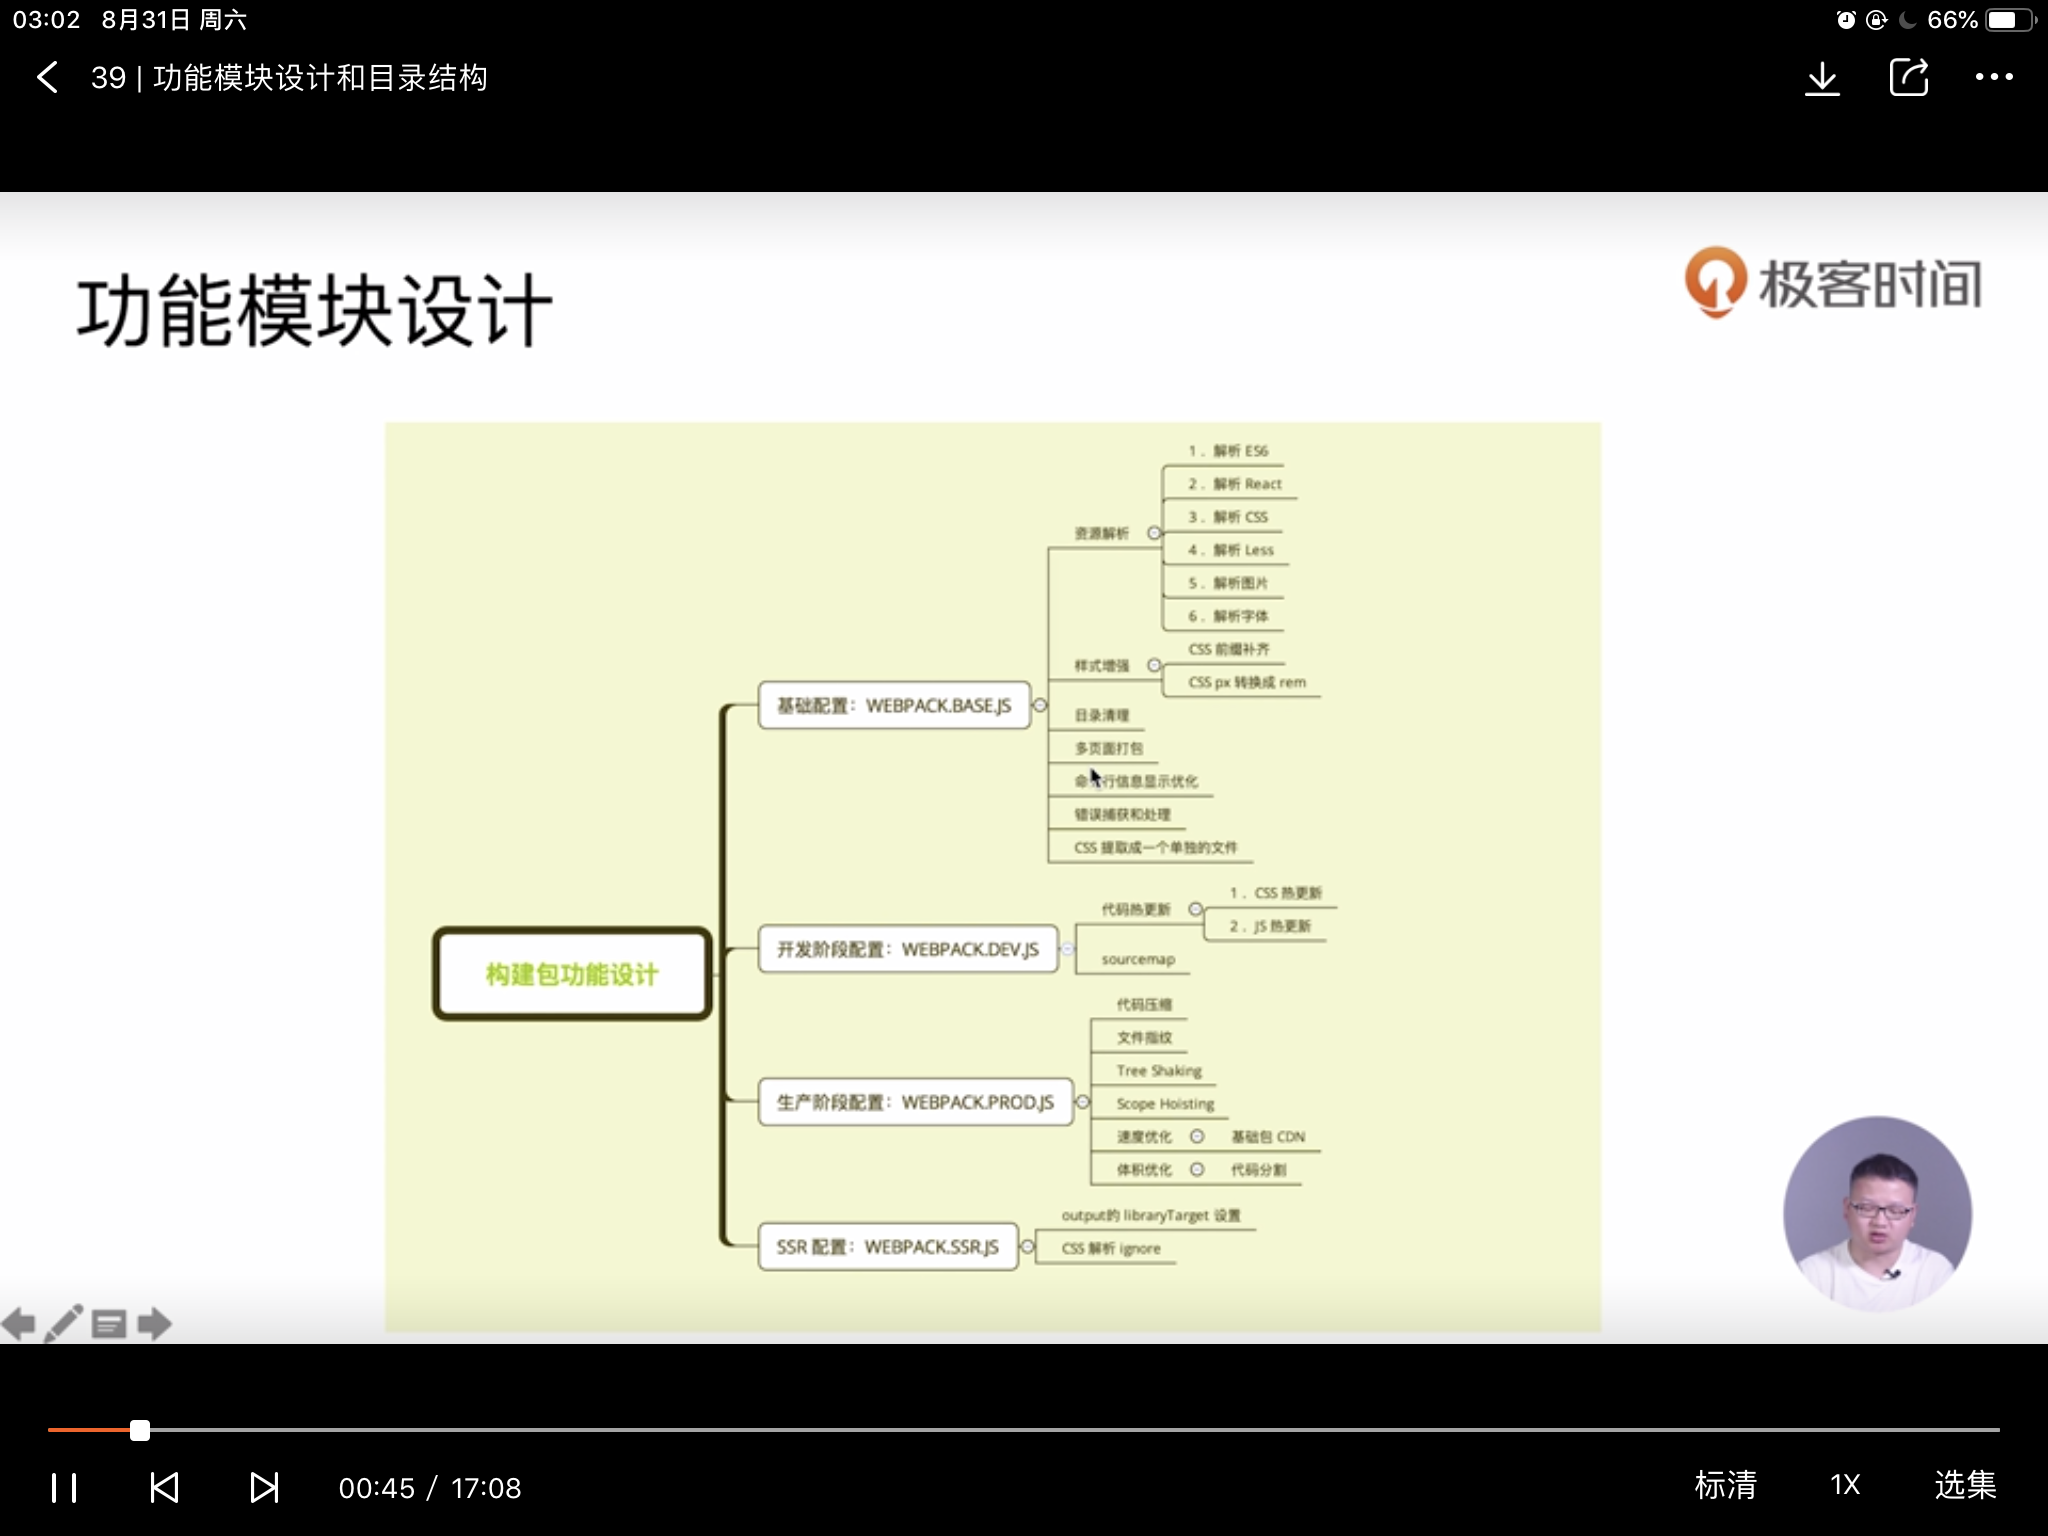Collapse the WEBPACK.BASE.JS node expander
This screenshot has height=1536, width=2048.
pos(1040,705)
